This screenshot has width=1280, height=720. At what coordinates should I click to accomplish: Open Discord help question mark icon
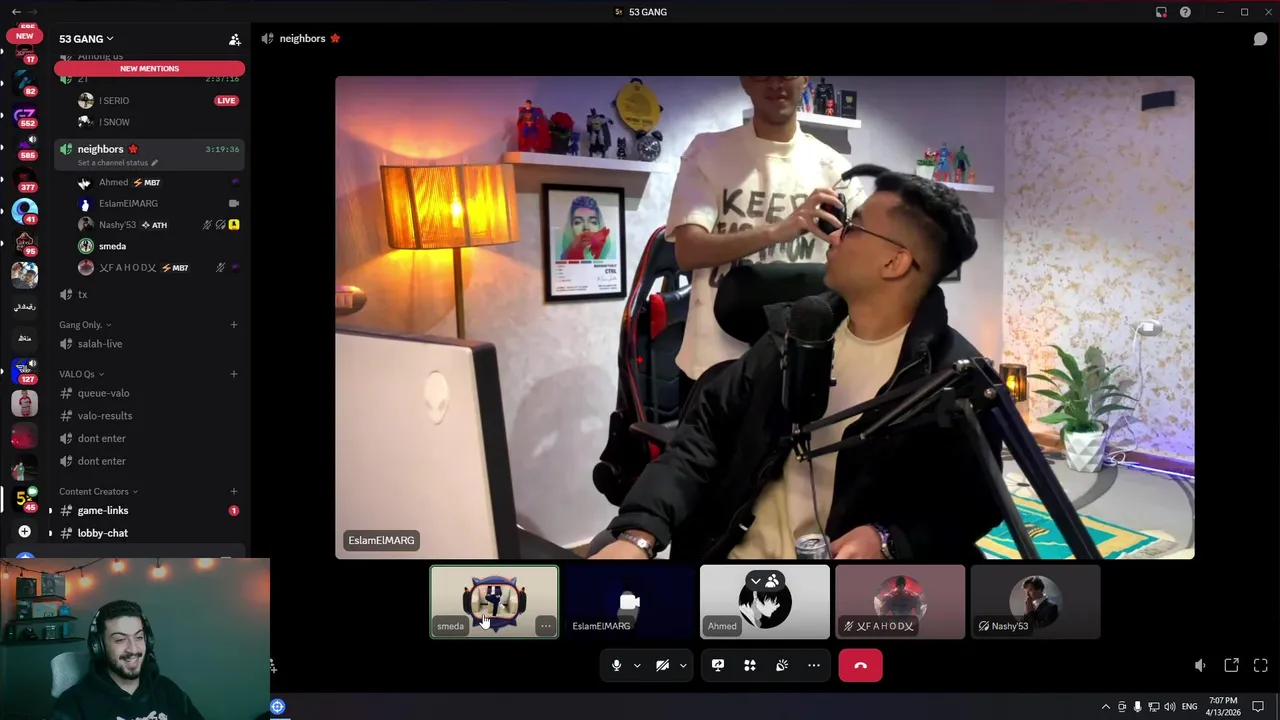[x=1185, y=12]
